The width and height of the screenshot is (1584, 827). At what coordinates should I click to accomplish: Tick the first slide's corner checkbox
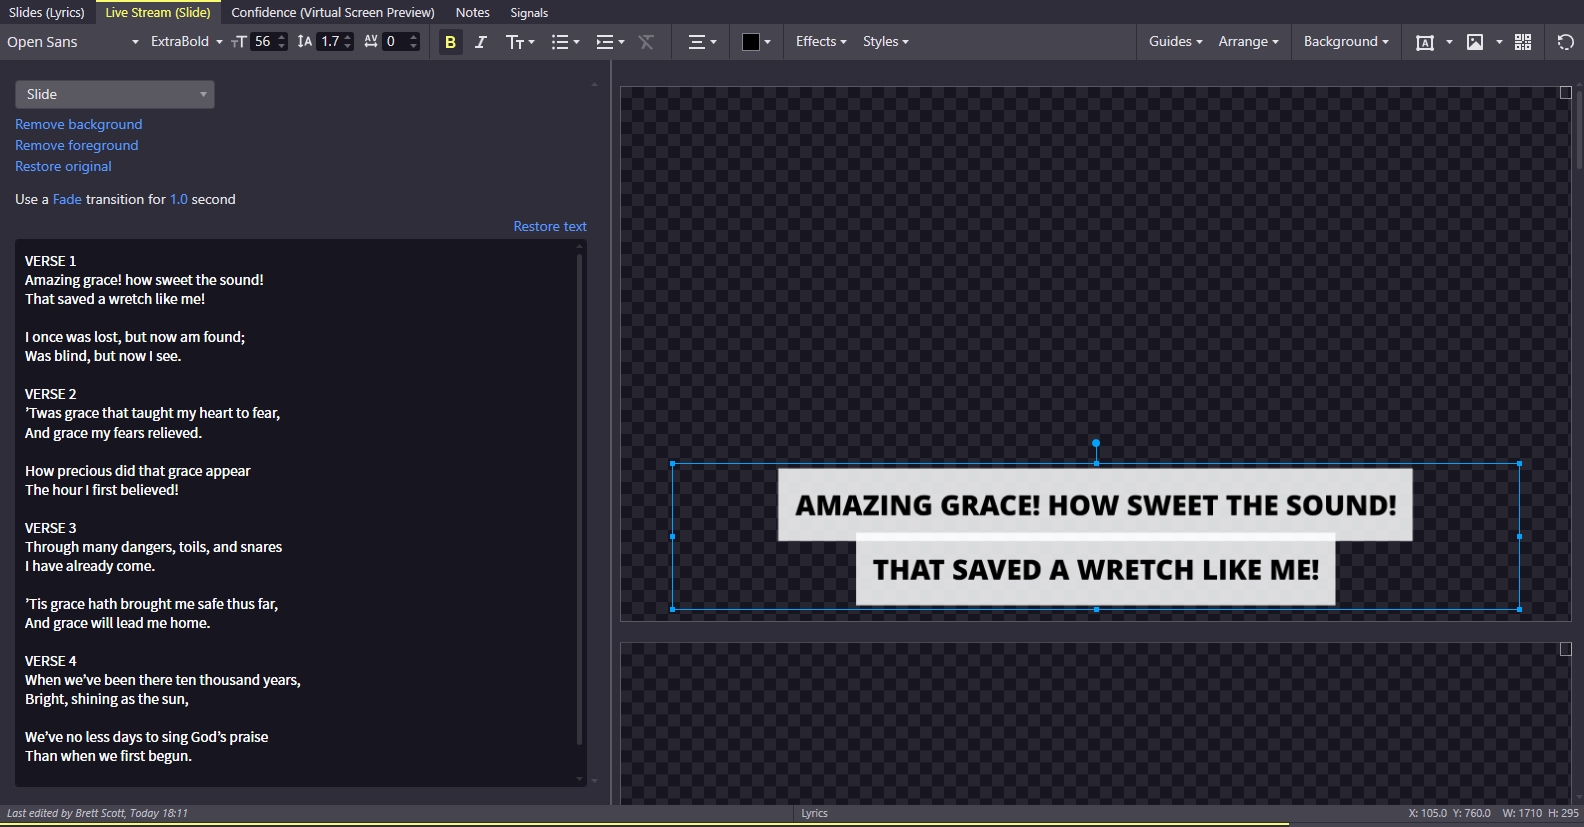coord(1566,93)
